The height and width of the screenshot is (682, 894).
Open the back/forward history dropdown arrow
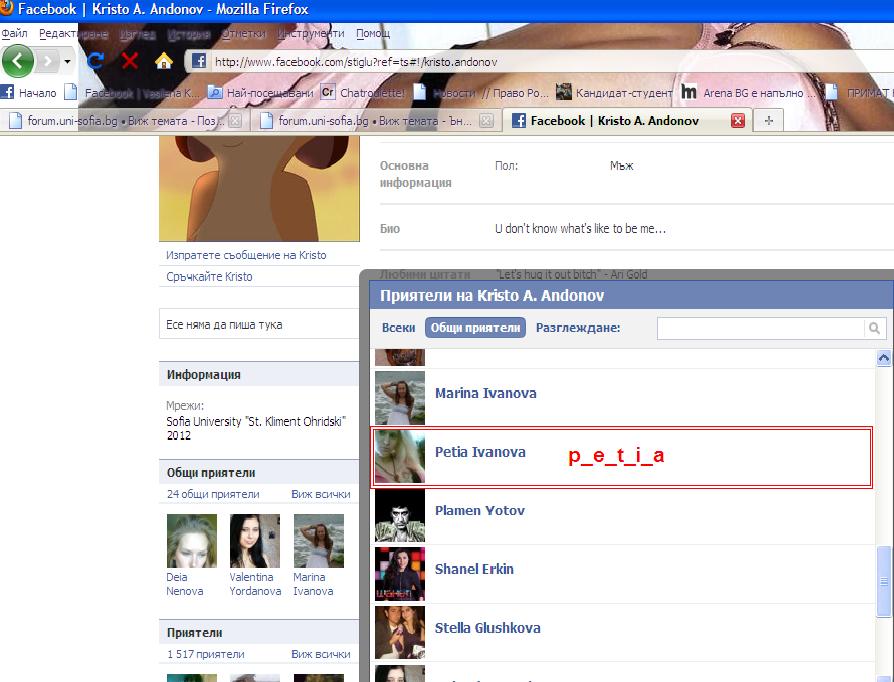[x=68, y=61]
